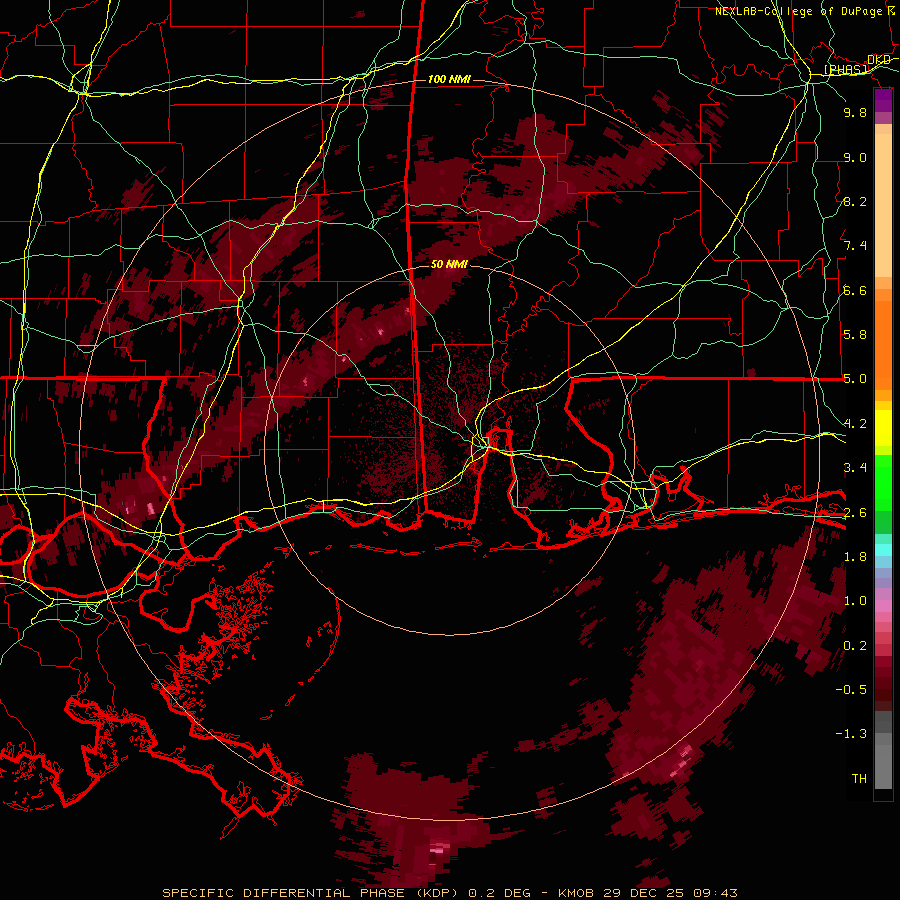Pick the light peach color bar segment

883,205
